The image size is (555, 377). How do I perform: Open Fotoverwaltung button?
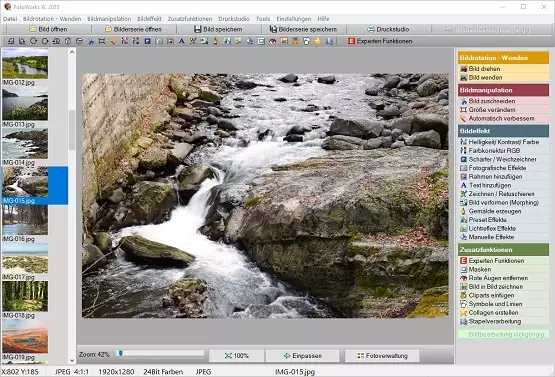click(382, 355)
